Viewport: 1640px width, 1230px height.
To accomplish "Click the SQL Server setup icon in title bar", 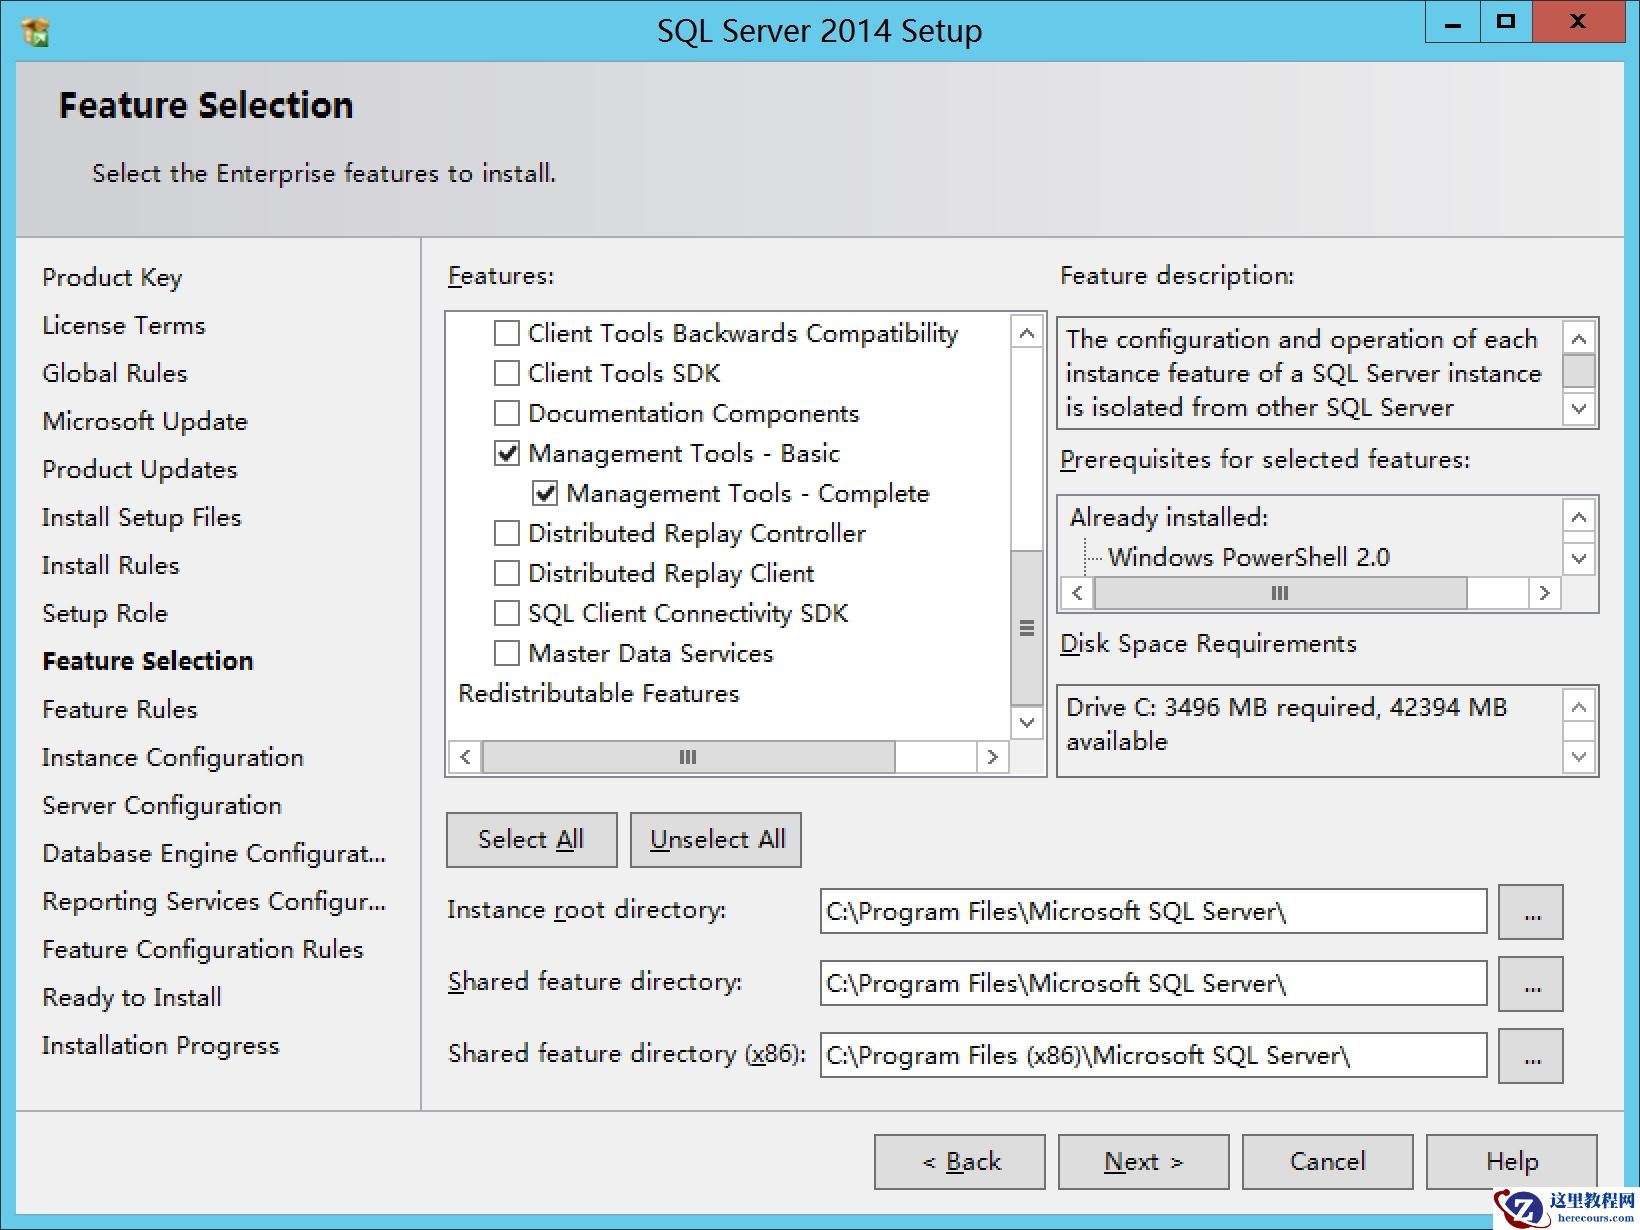I will [x=33, y=31].
